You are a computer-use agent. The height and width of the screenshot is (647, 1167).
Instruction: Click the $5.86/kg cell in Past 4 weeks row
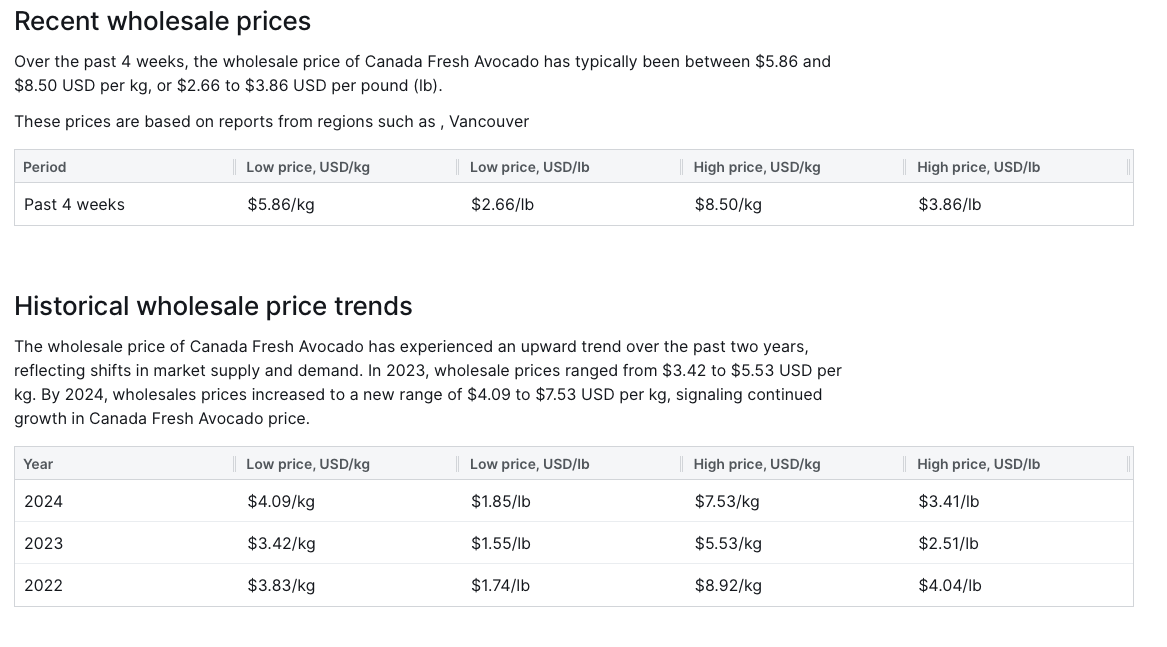click(281, 204)
